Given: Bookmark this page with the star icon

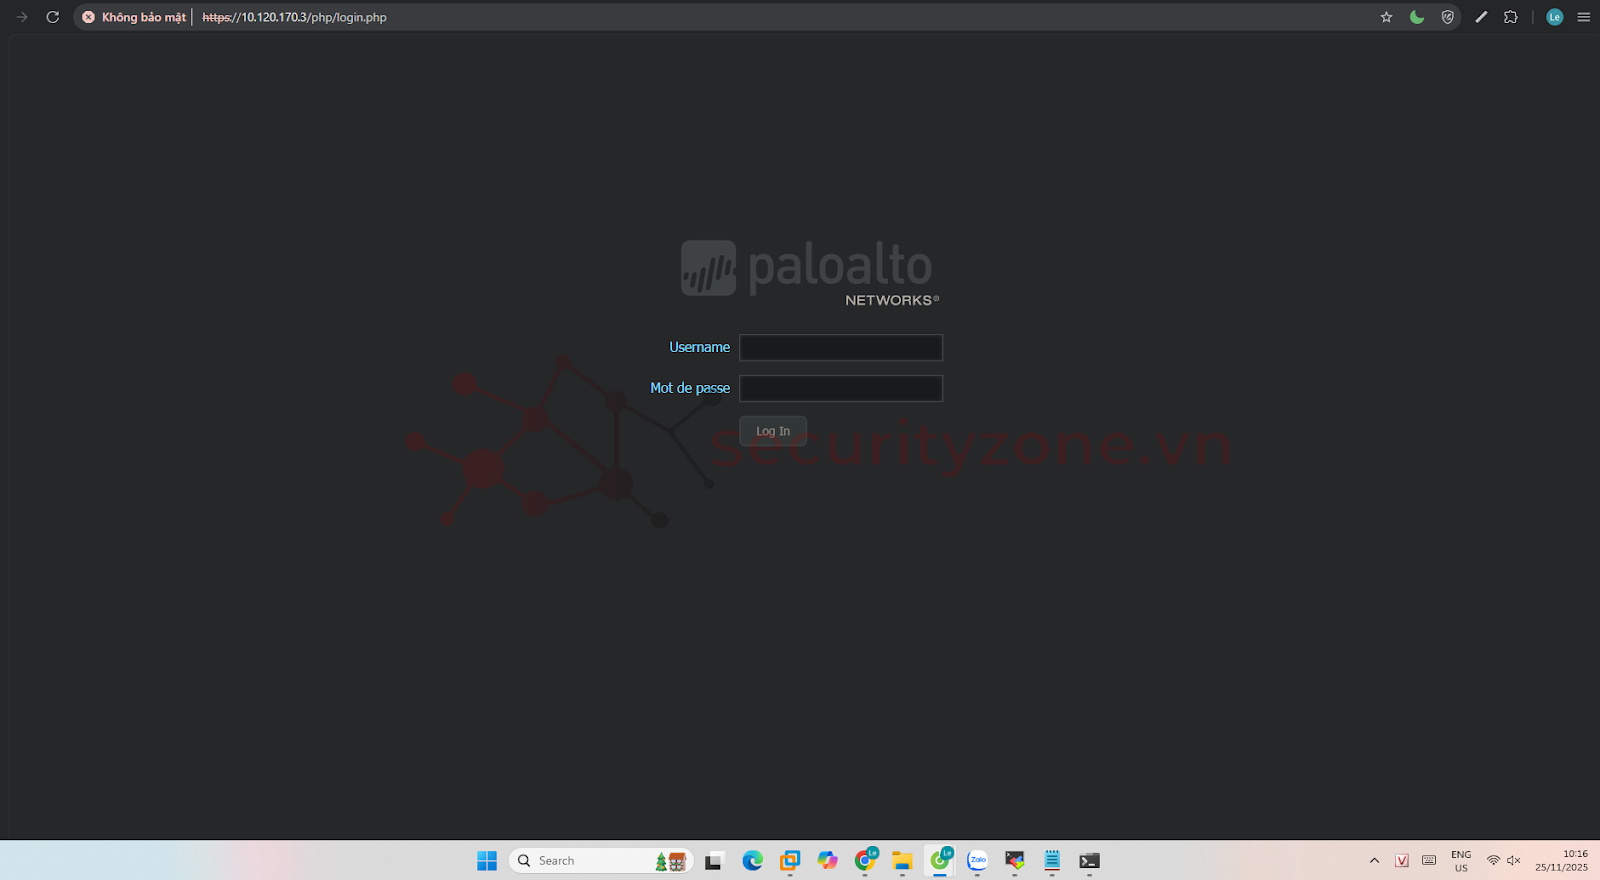Looking at the screenshot, I should (1386, 17).
